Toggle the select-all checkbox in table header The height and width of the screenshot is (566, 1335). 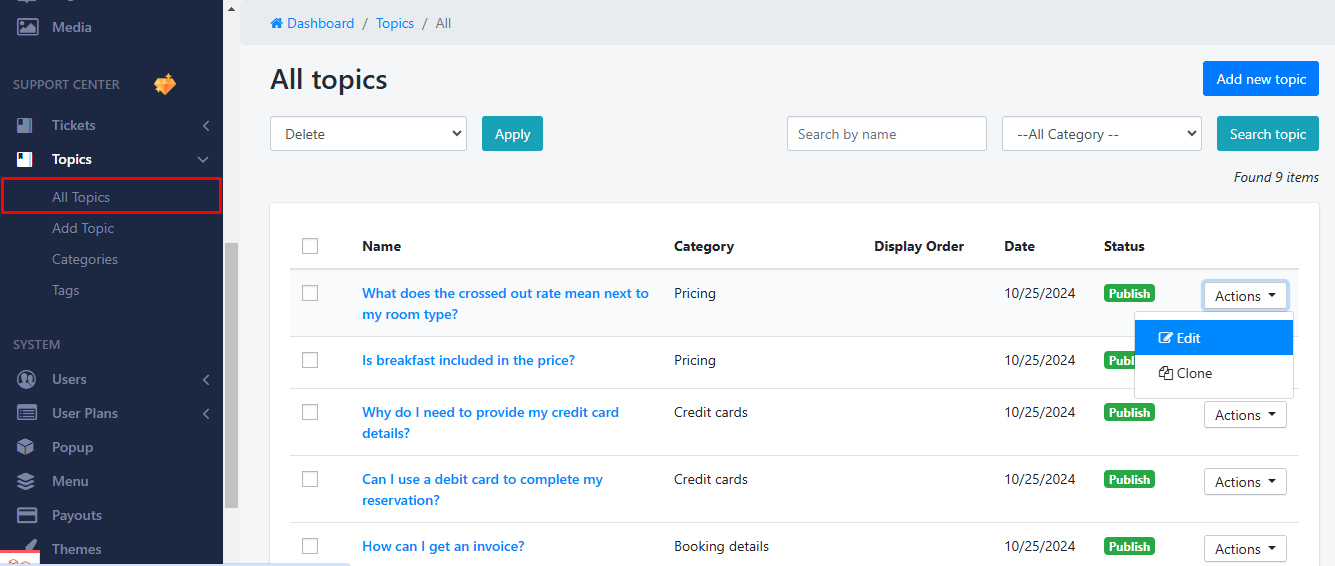click(x=310, y=246)
